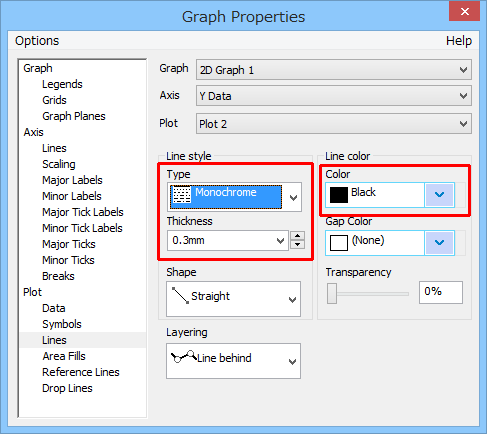The image size is (487, 434).
Task: Select Symbols under Plot in tree
Action: (x=62, y=324)
